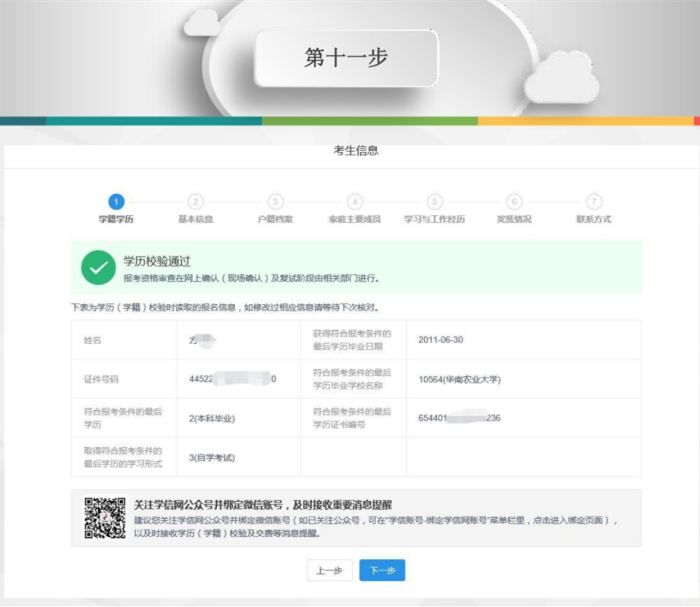The width and height of the screenshot is (700, 607).
Task: Click the 学信网 QR code image
Action: [104, 517]
